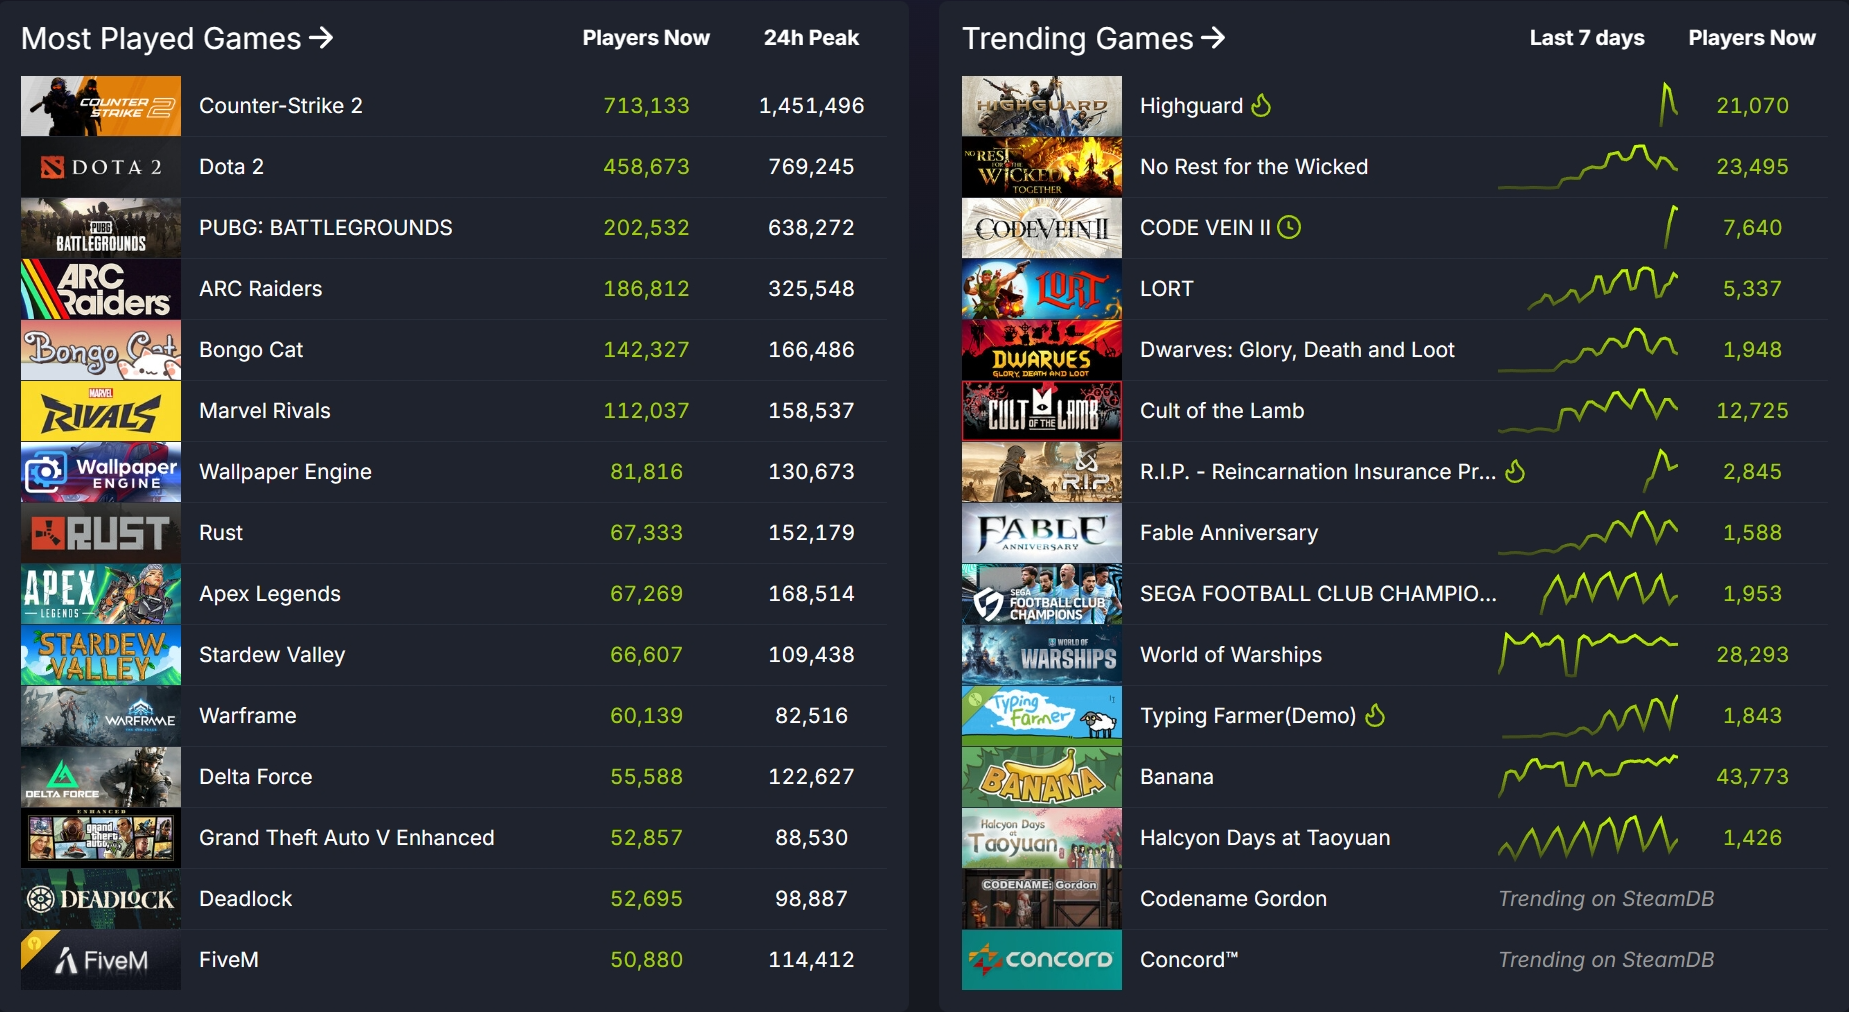Click the flame icon beside R.I.P. - Reincarnation Insurance
Viewport: 1849px width, 1012px height.
pos(1516,471)
